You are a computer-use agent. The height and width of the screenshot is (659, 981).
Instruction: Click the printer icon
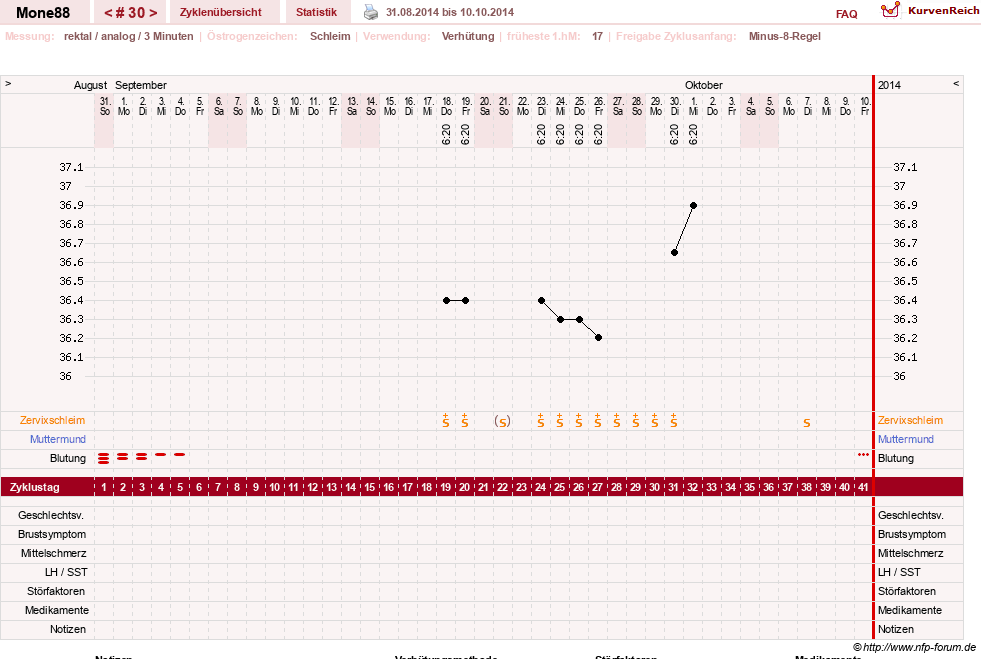coord(371,12)
